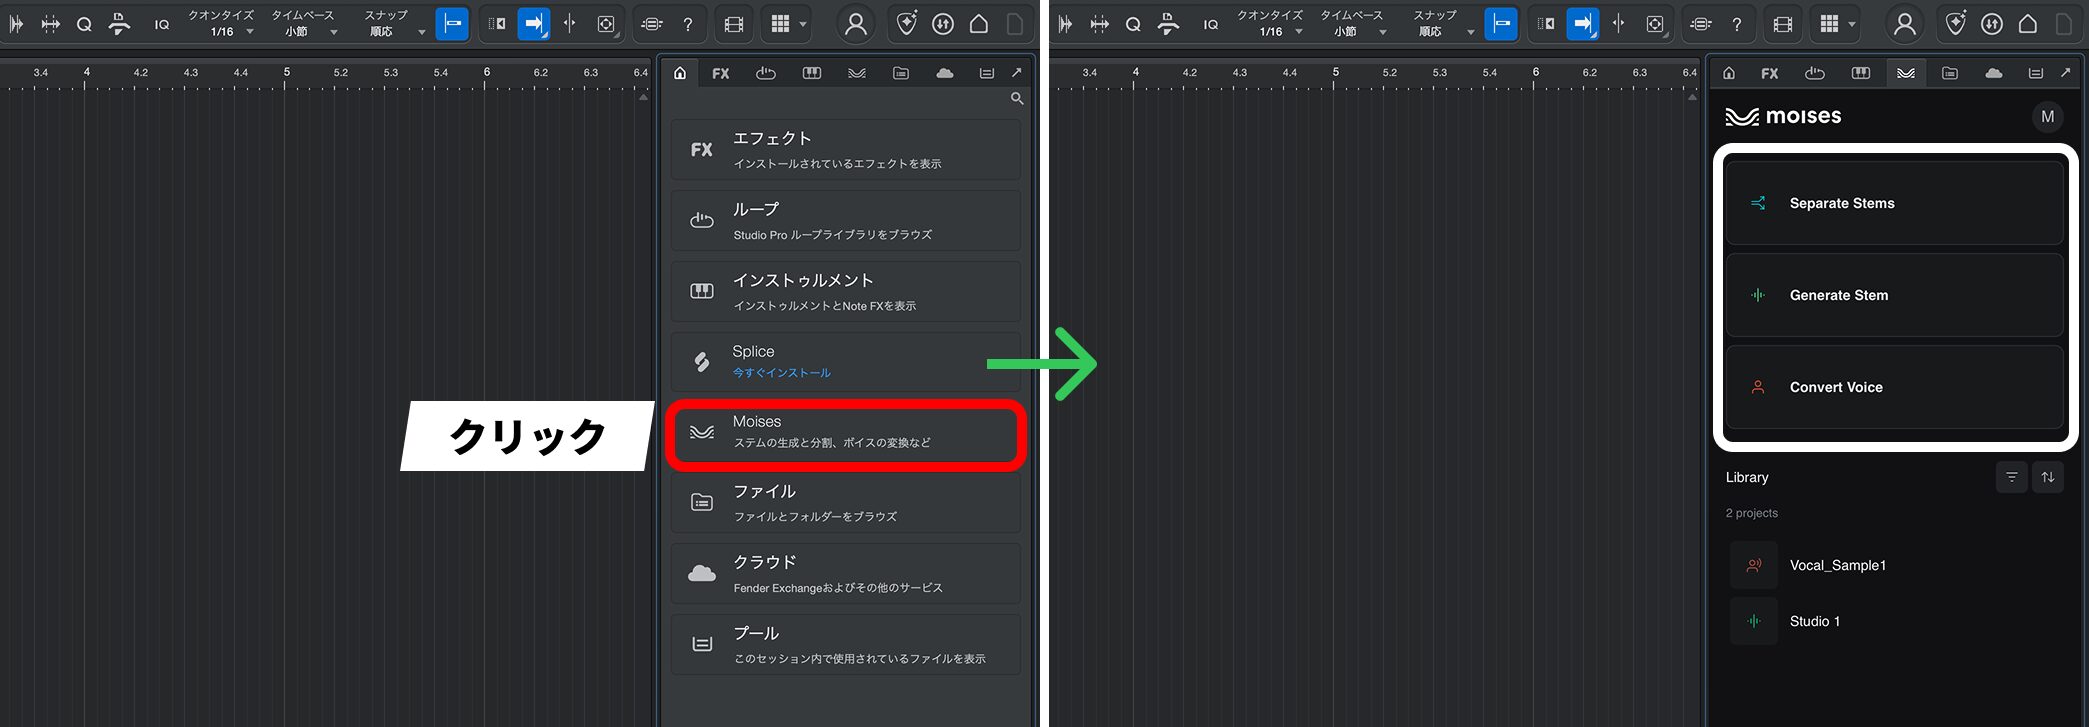The width and height of the screenshot is (2089, 727).
Task: Select Cloud tab in left browser panel
Action: click(945, 73)
